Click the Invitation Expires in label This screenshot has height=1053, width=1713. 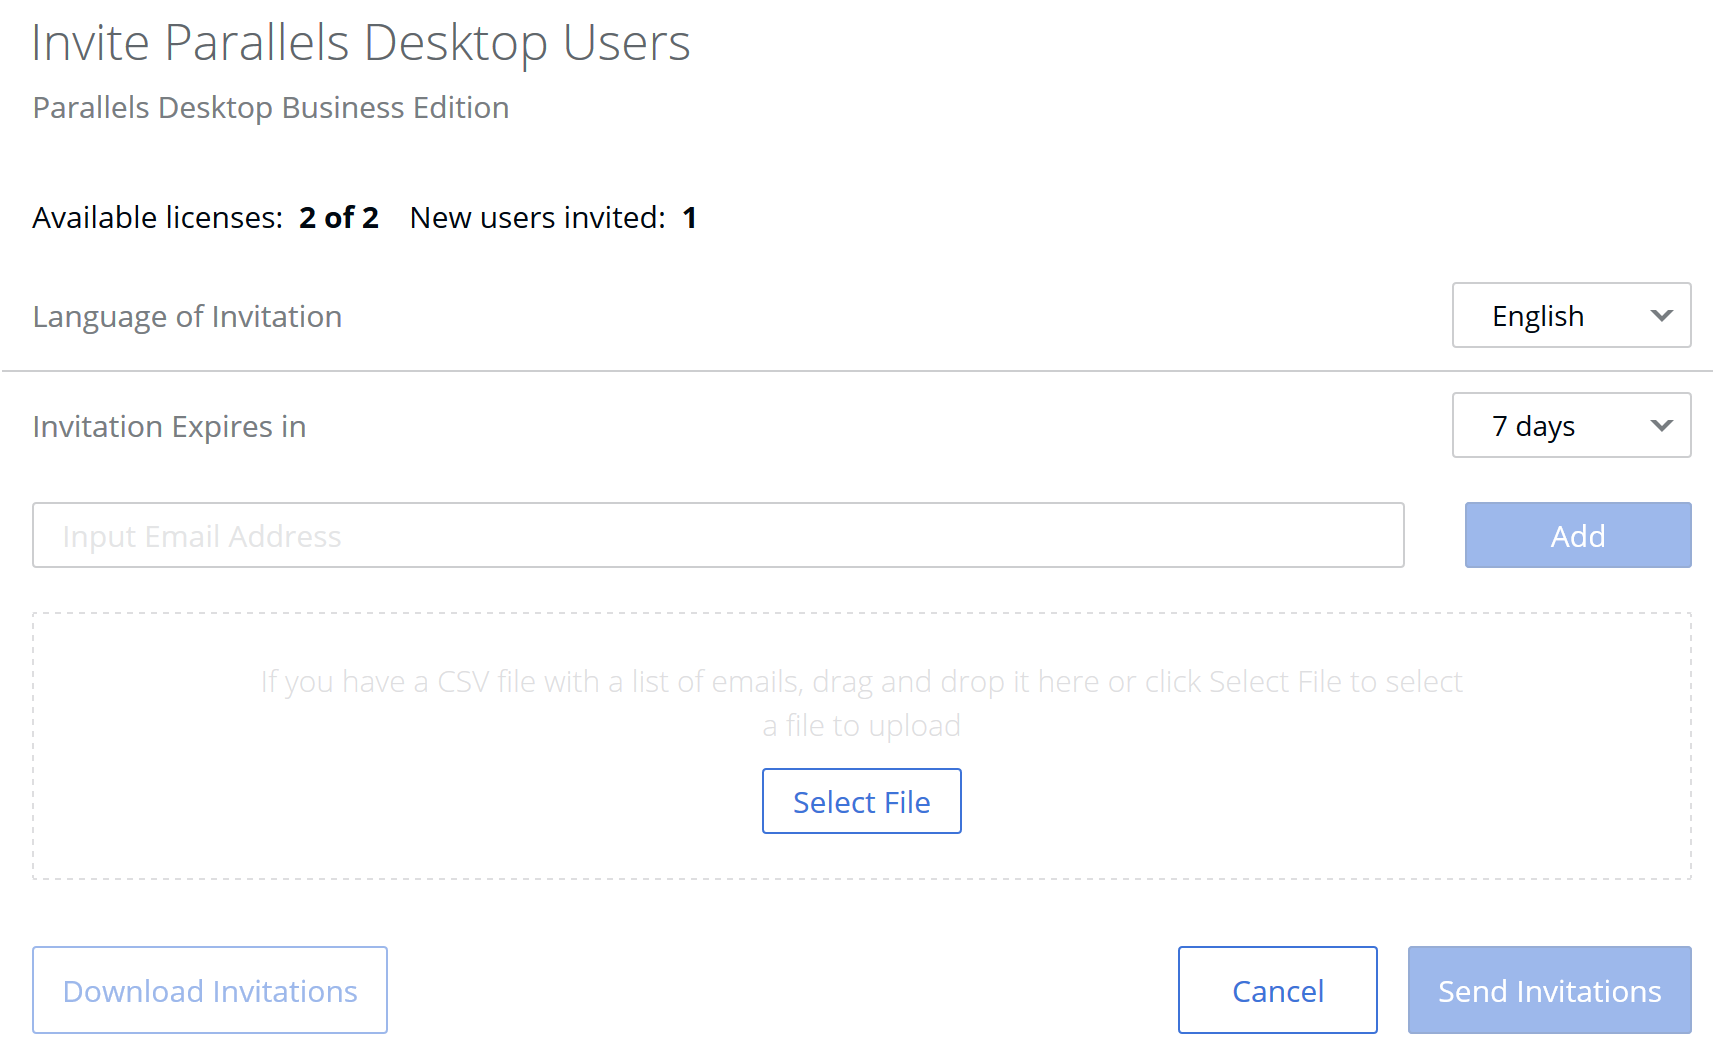[x=169, y=427]
